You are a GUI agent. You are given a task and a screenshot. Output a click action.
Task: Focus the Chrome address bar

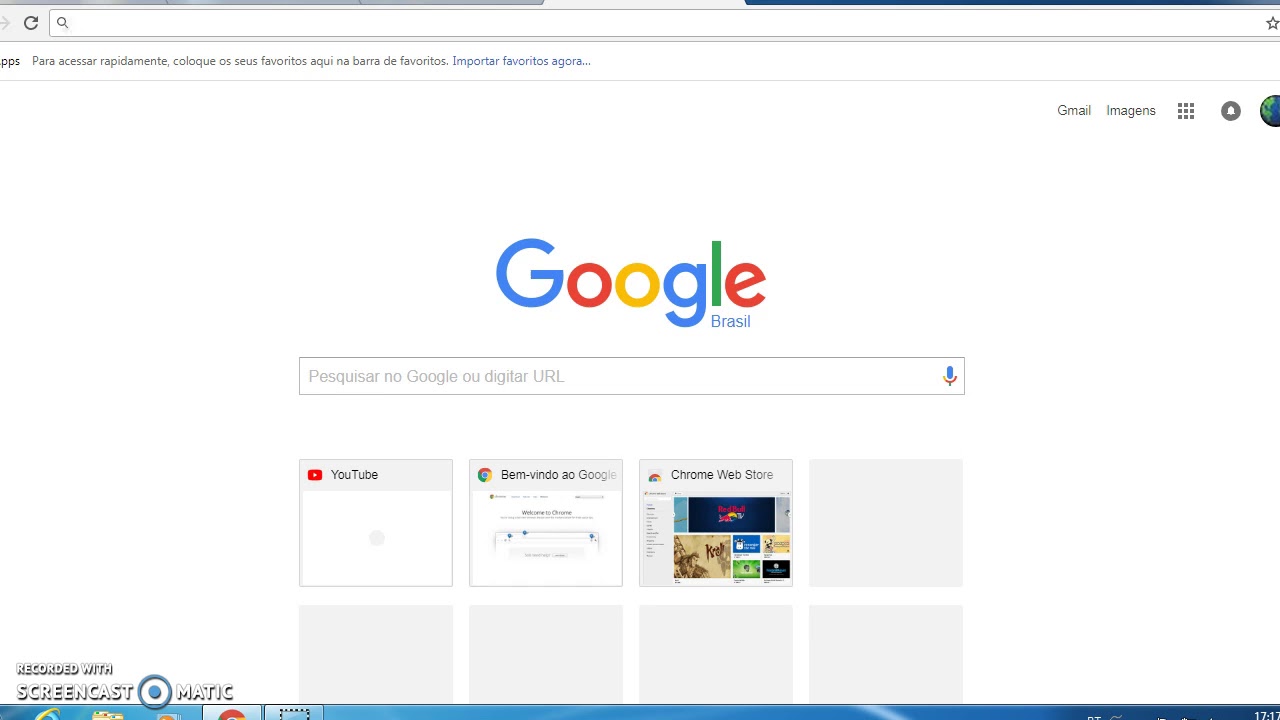click(660, 23)
